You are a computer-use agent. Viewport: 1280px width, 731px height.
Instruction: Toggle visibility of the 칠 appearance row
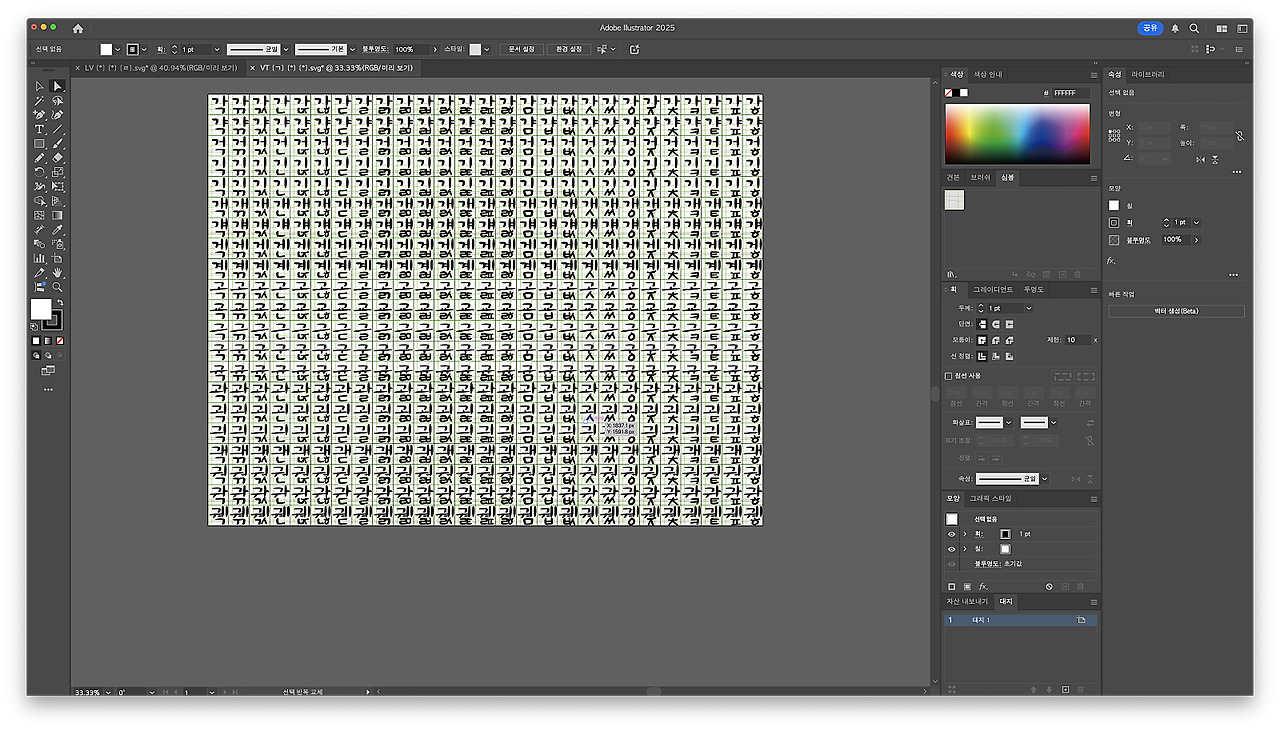pos(952,549)
